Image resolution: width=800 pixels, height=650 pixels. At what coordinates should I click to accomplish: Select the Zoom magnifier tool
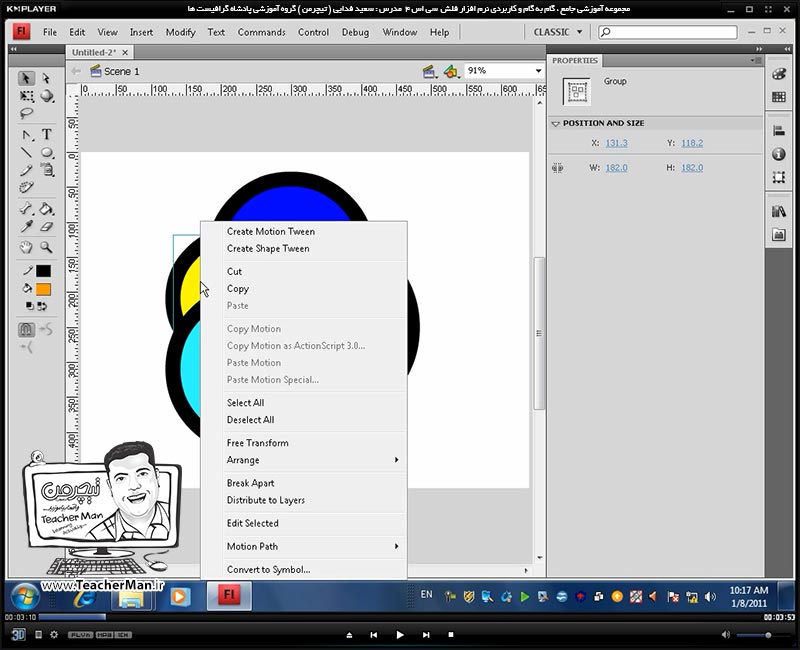tap(46, 247)
